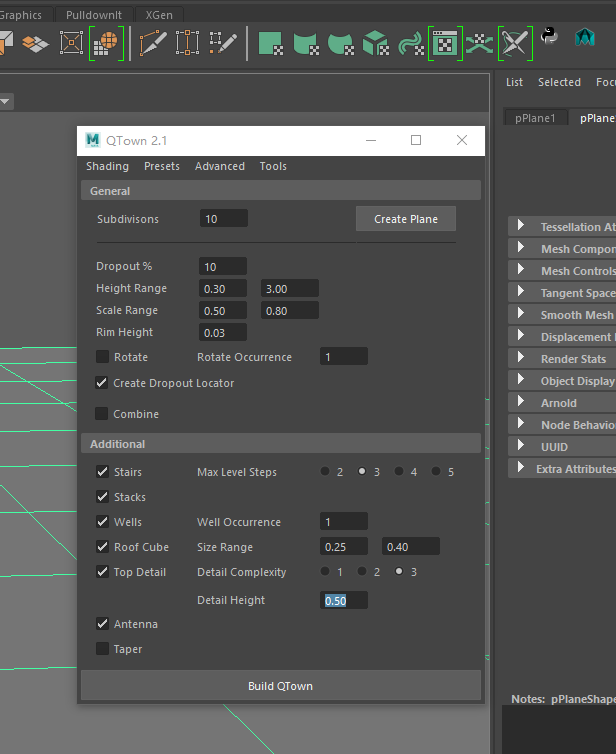The width and height of the screenshot is (616, 754).
Task: Uncheck the Antenna option
Action: 102,624
